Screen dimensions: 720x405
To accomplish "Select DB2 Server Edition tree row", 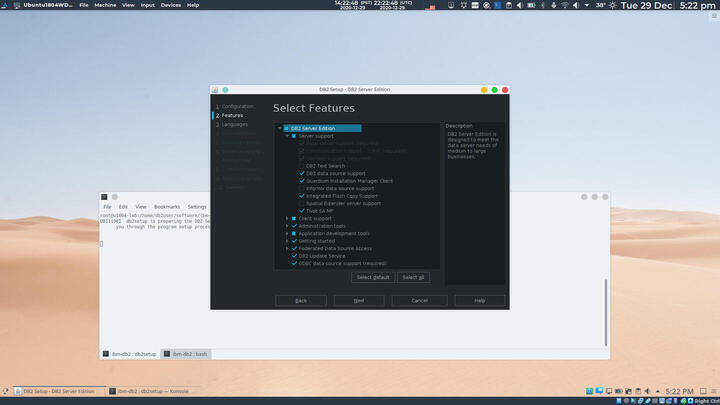I will point(322,129).
